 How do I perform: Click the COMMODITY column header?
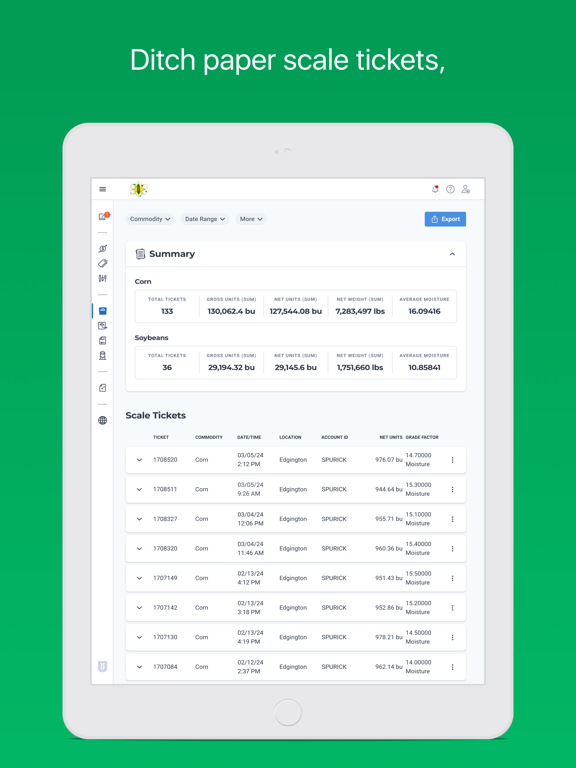click(x=209, y=437)
